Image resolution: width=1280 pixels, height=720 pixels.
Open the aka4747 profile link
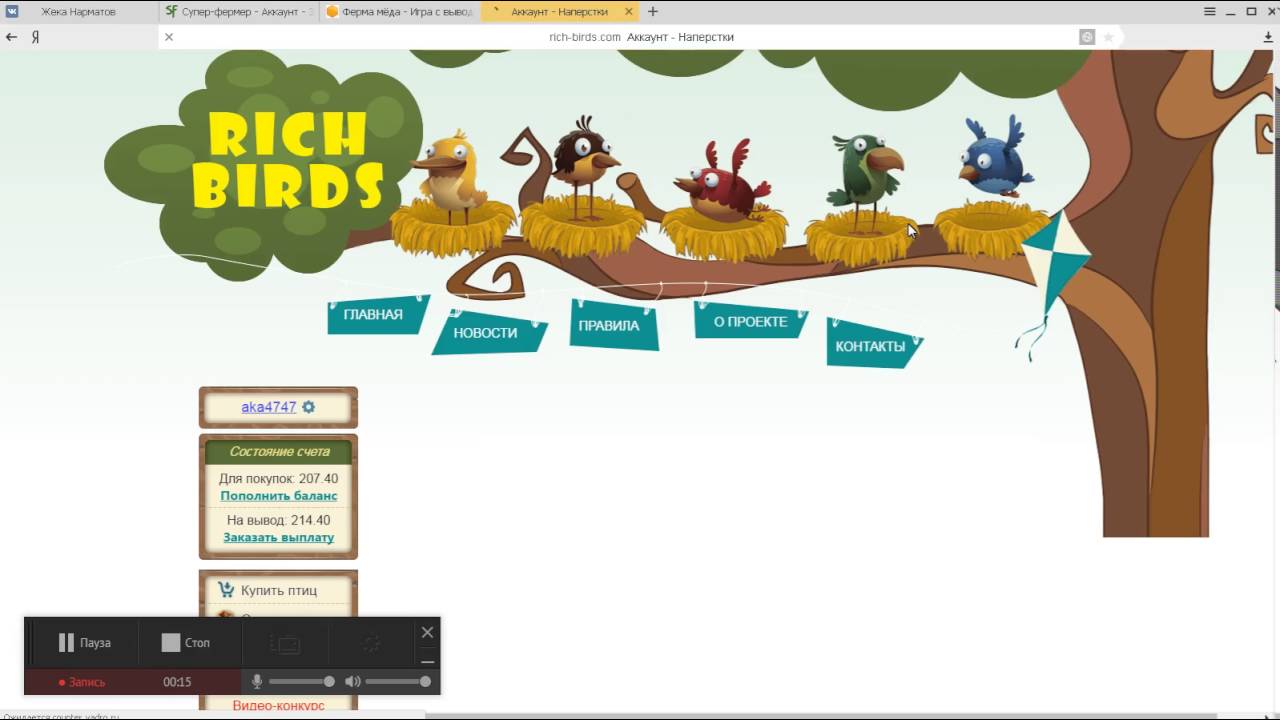coord(269,407)
